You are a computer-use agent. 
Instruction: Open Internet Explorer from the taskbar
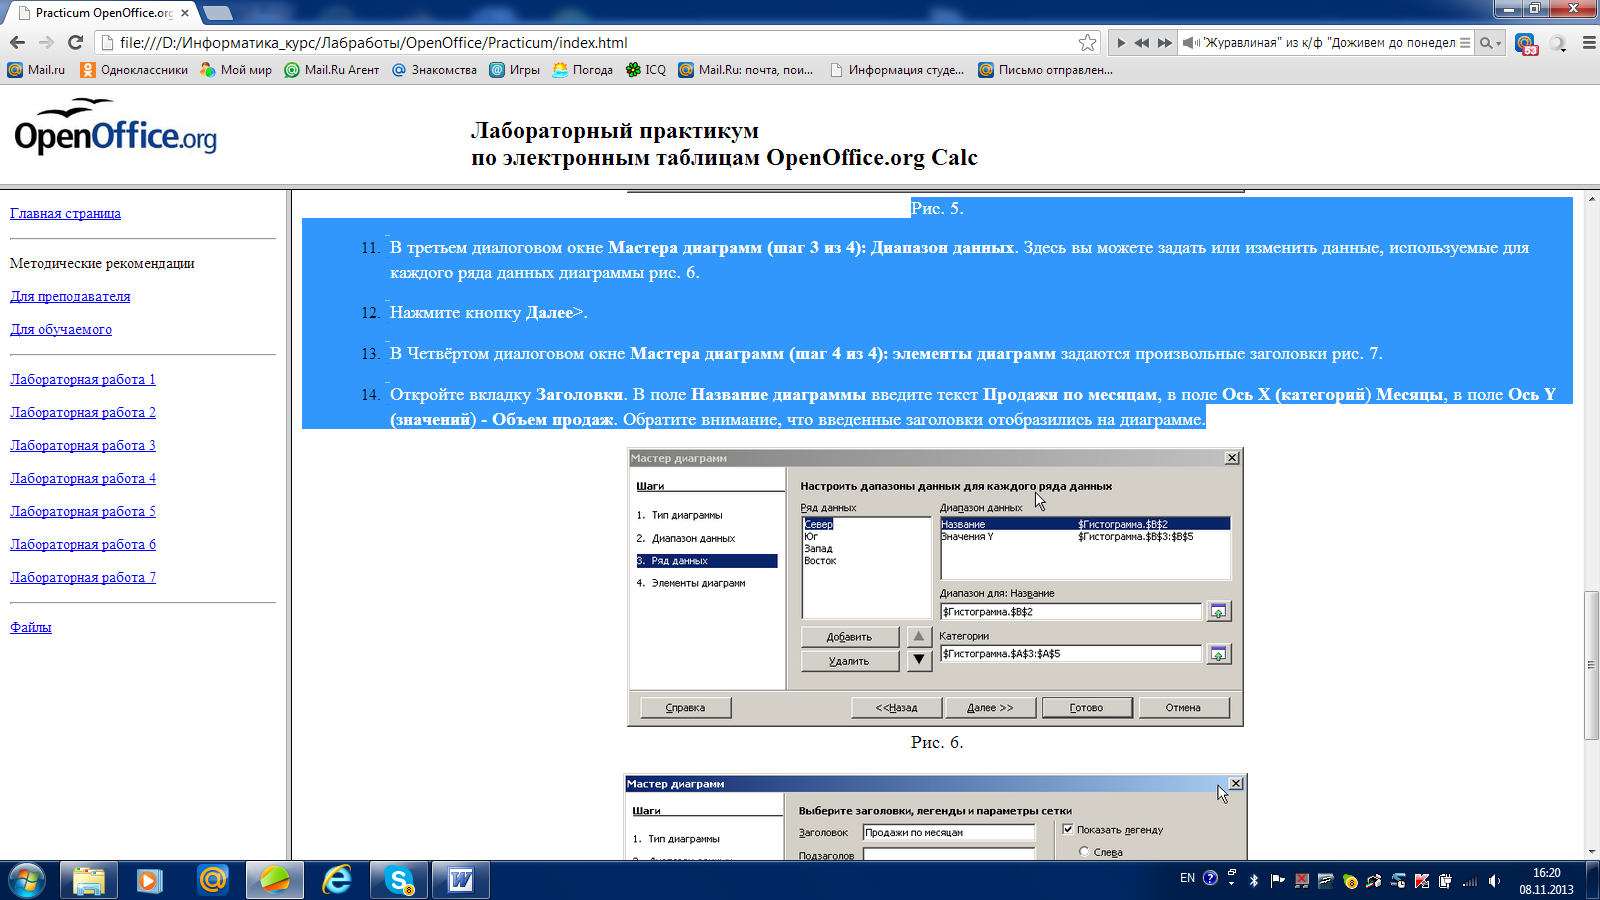click(x=337, y=880)
